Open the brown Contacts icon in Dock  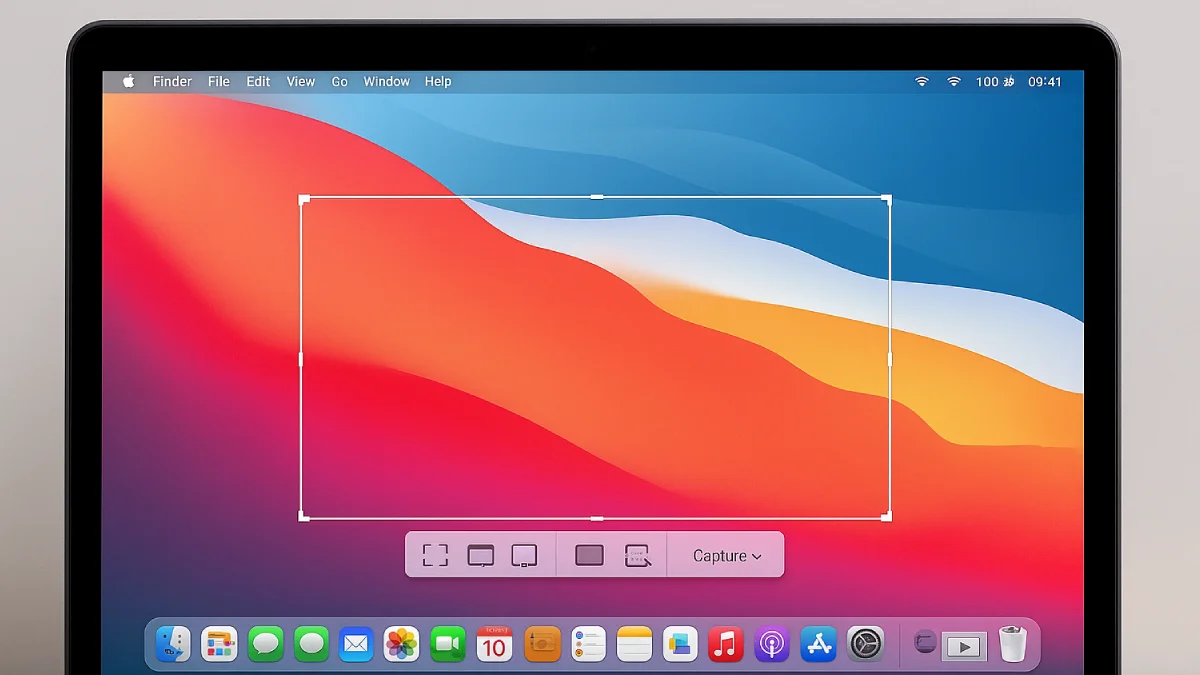542,644
